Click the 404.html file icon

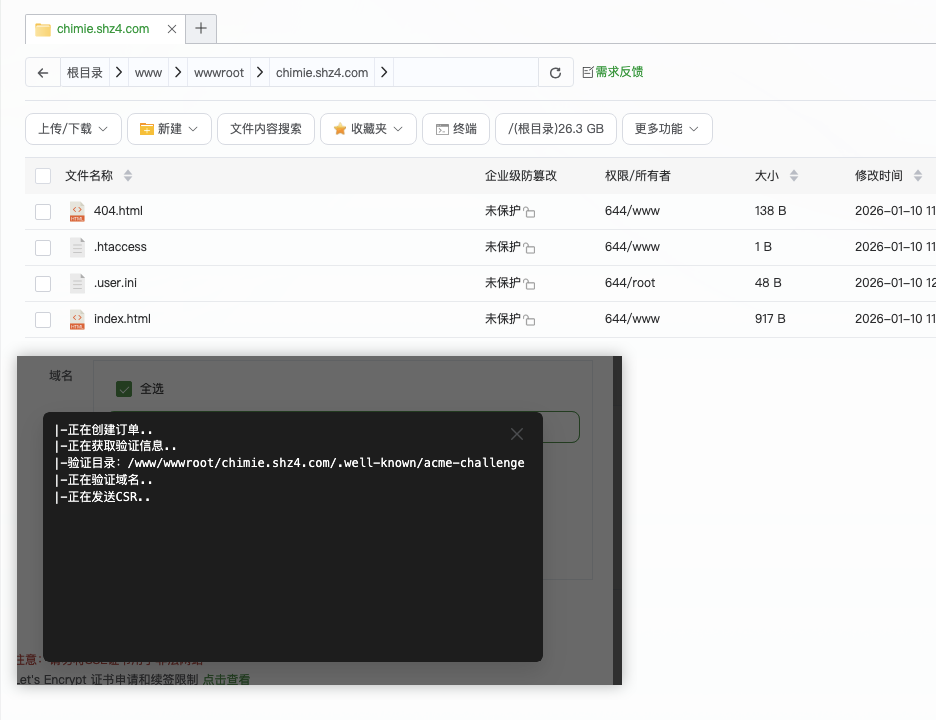point(77,212)
